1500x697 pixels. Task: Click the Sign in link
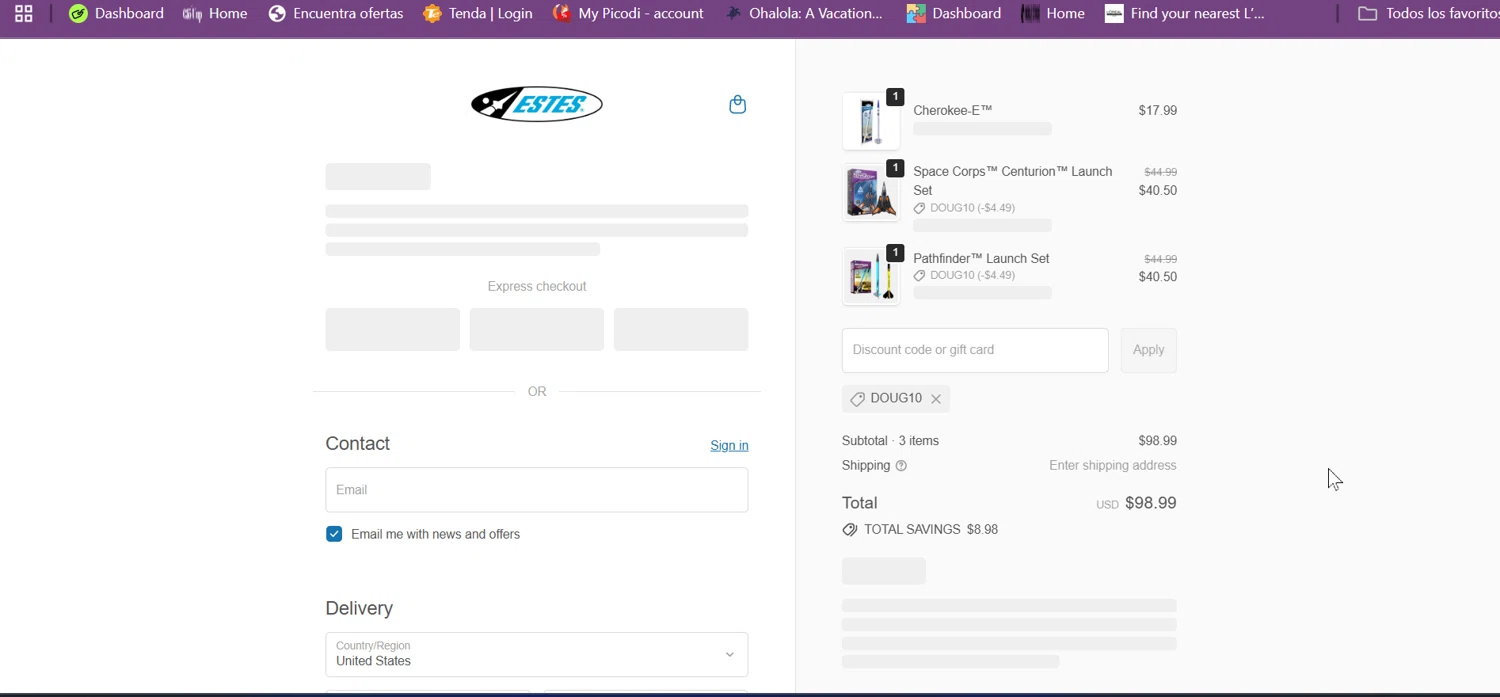coord(729,445)
